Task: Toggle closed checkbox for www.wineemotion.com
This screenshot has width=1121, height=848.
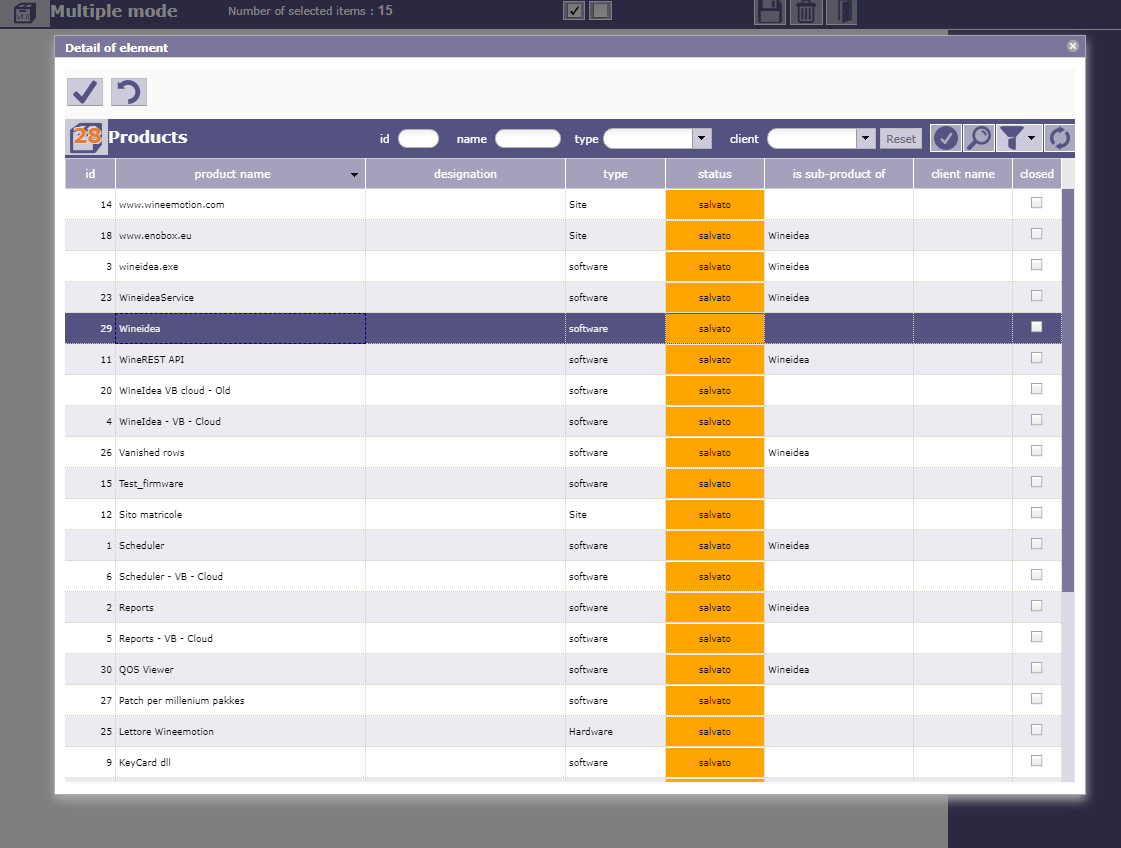Action: click(x=1036, y=203)
